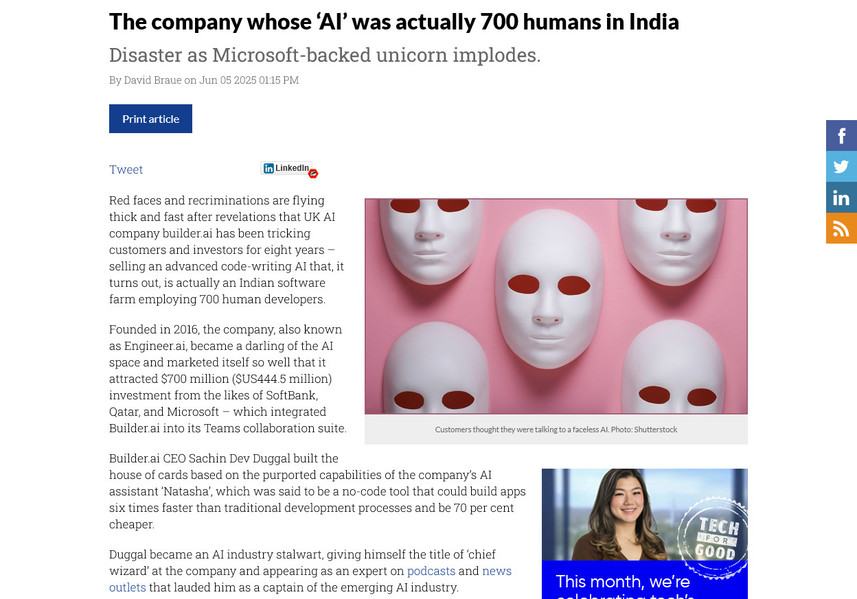Click the image caption mentioning Shutterstock
Image resolution: width=857 pixels, height=599 pixels.
[556, 430]
